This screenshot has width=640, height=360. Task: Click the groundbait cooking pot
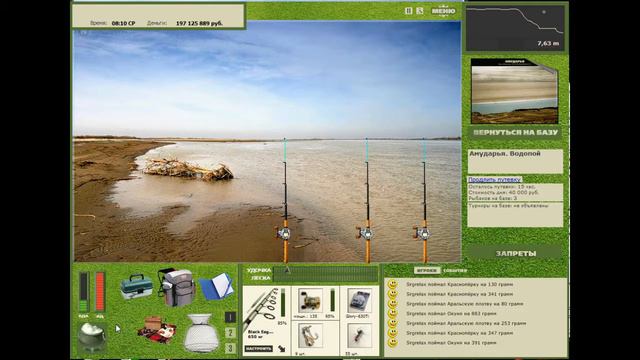click(x=92, y=337)
